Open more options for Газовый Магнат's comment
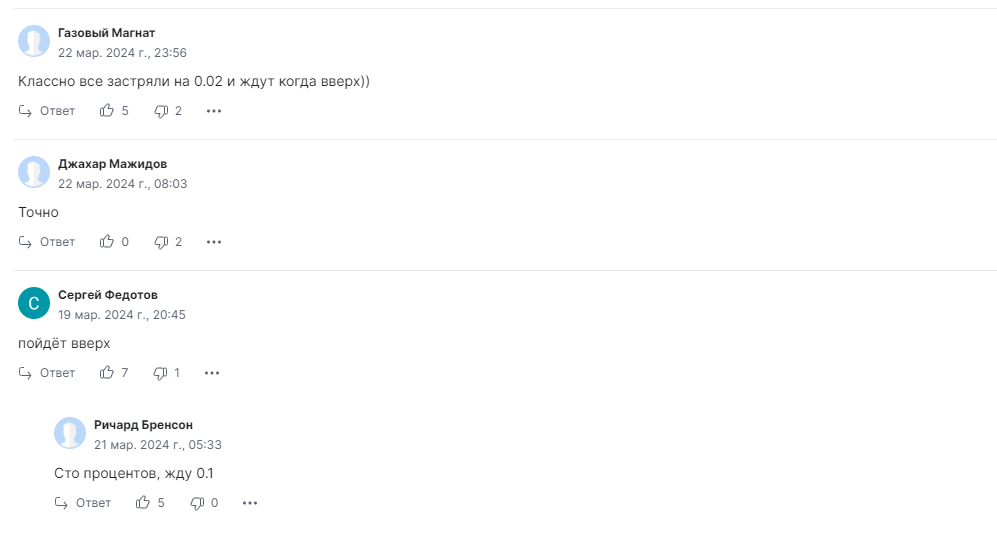 (213, 111)
